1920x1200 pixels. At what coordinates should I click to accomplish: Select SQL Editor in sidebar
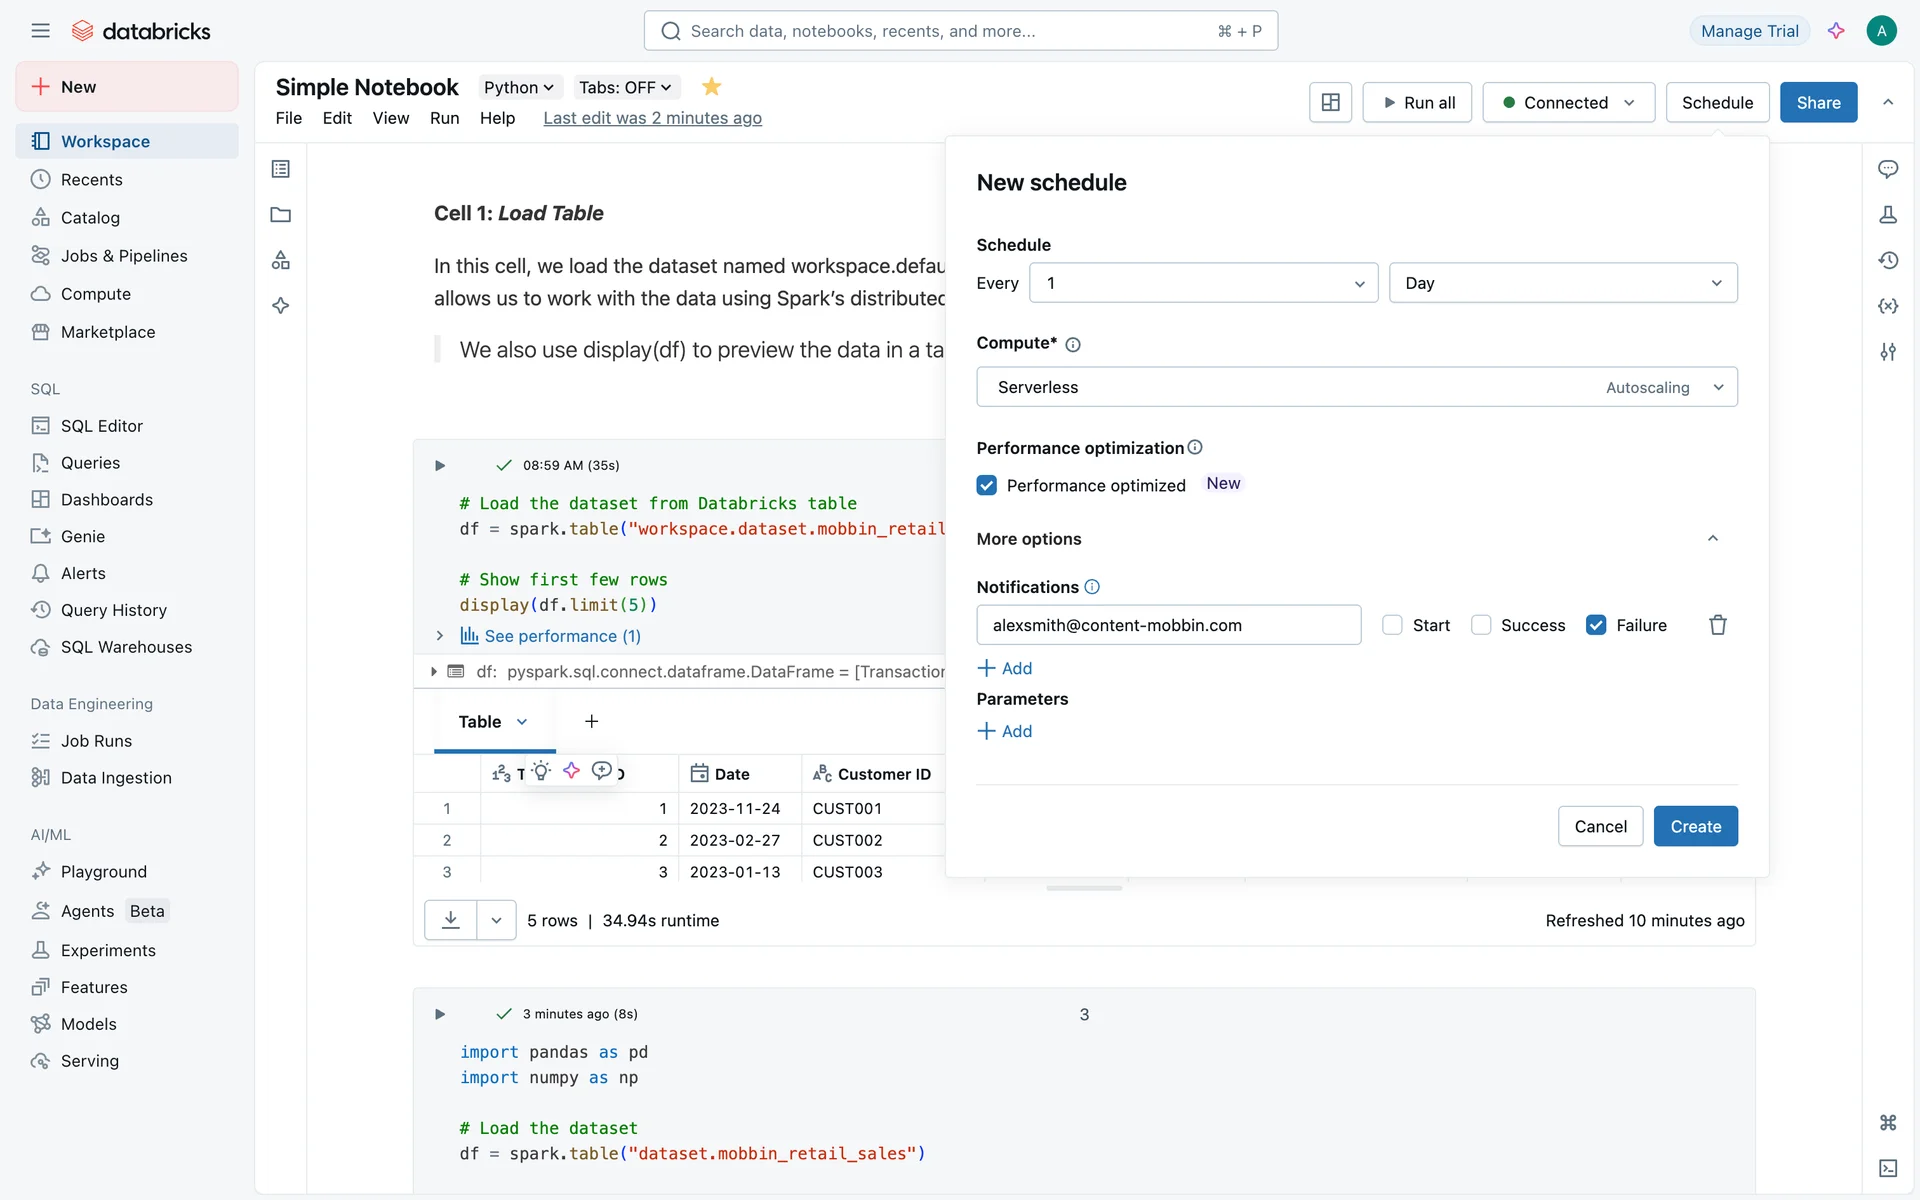[101, 426]
